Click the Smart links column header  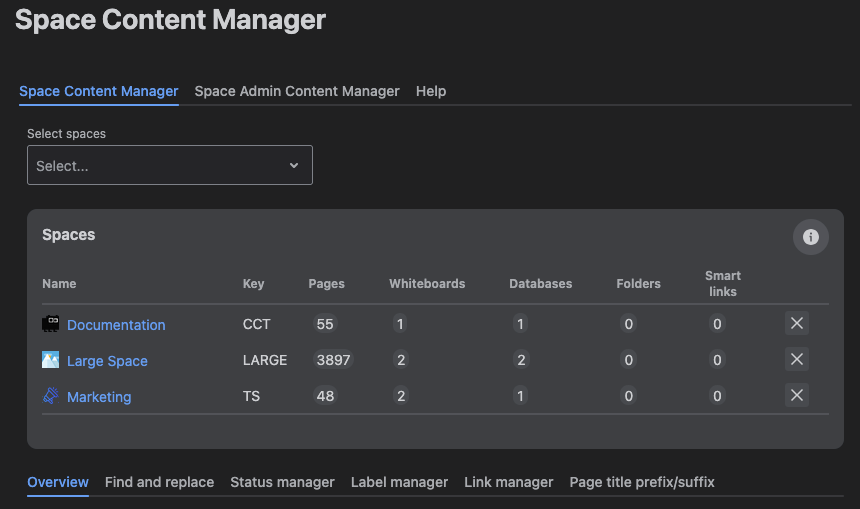pyautogui.click(x=722, y=284)
